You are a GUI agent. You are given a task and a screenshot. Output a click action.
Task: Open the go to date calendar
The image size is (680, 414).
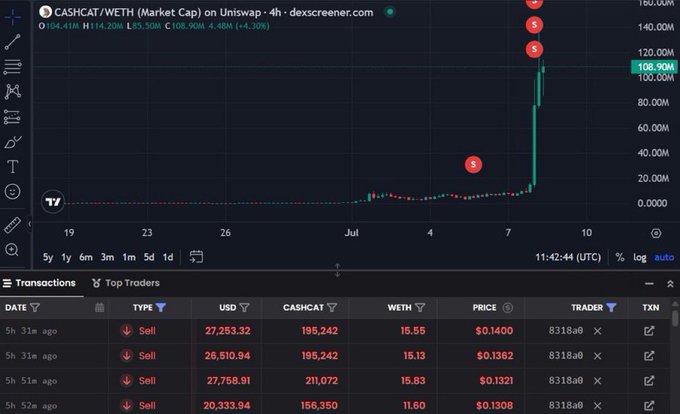pos(196,257)
